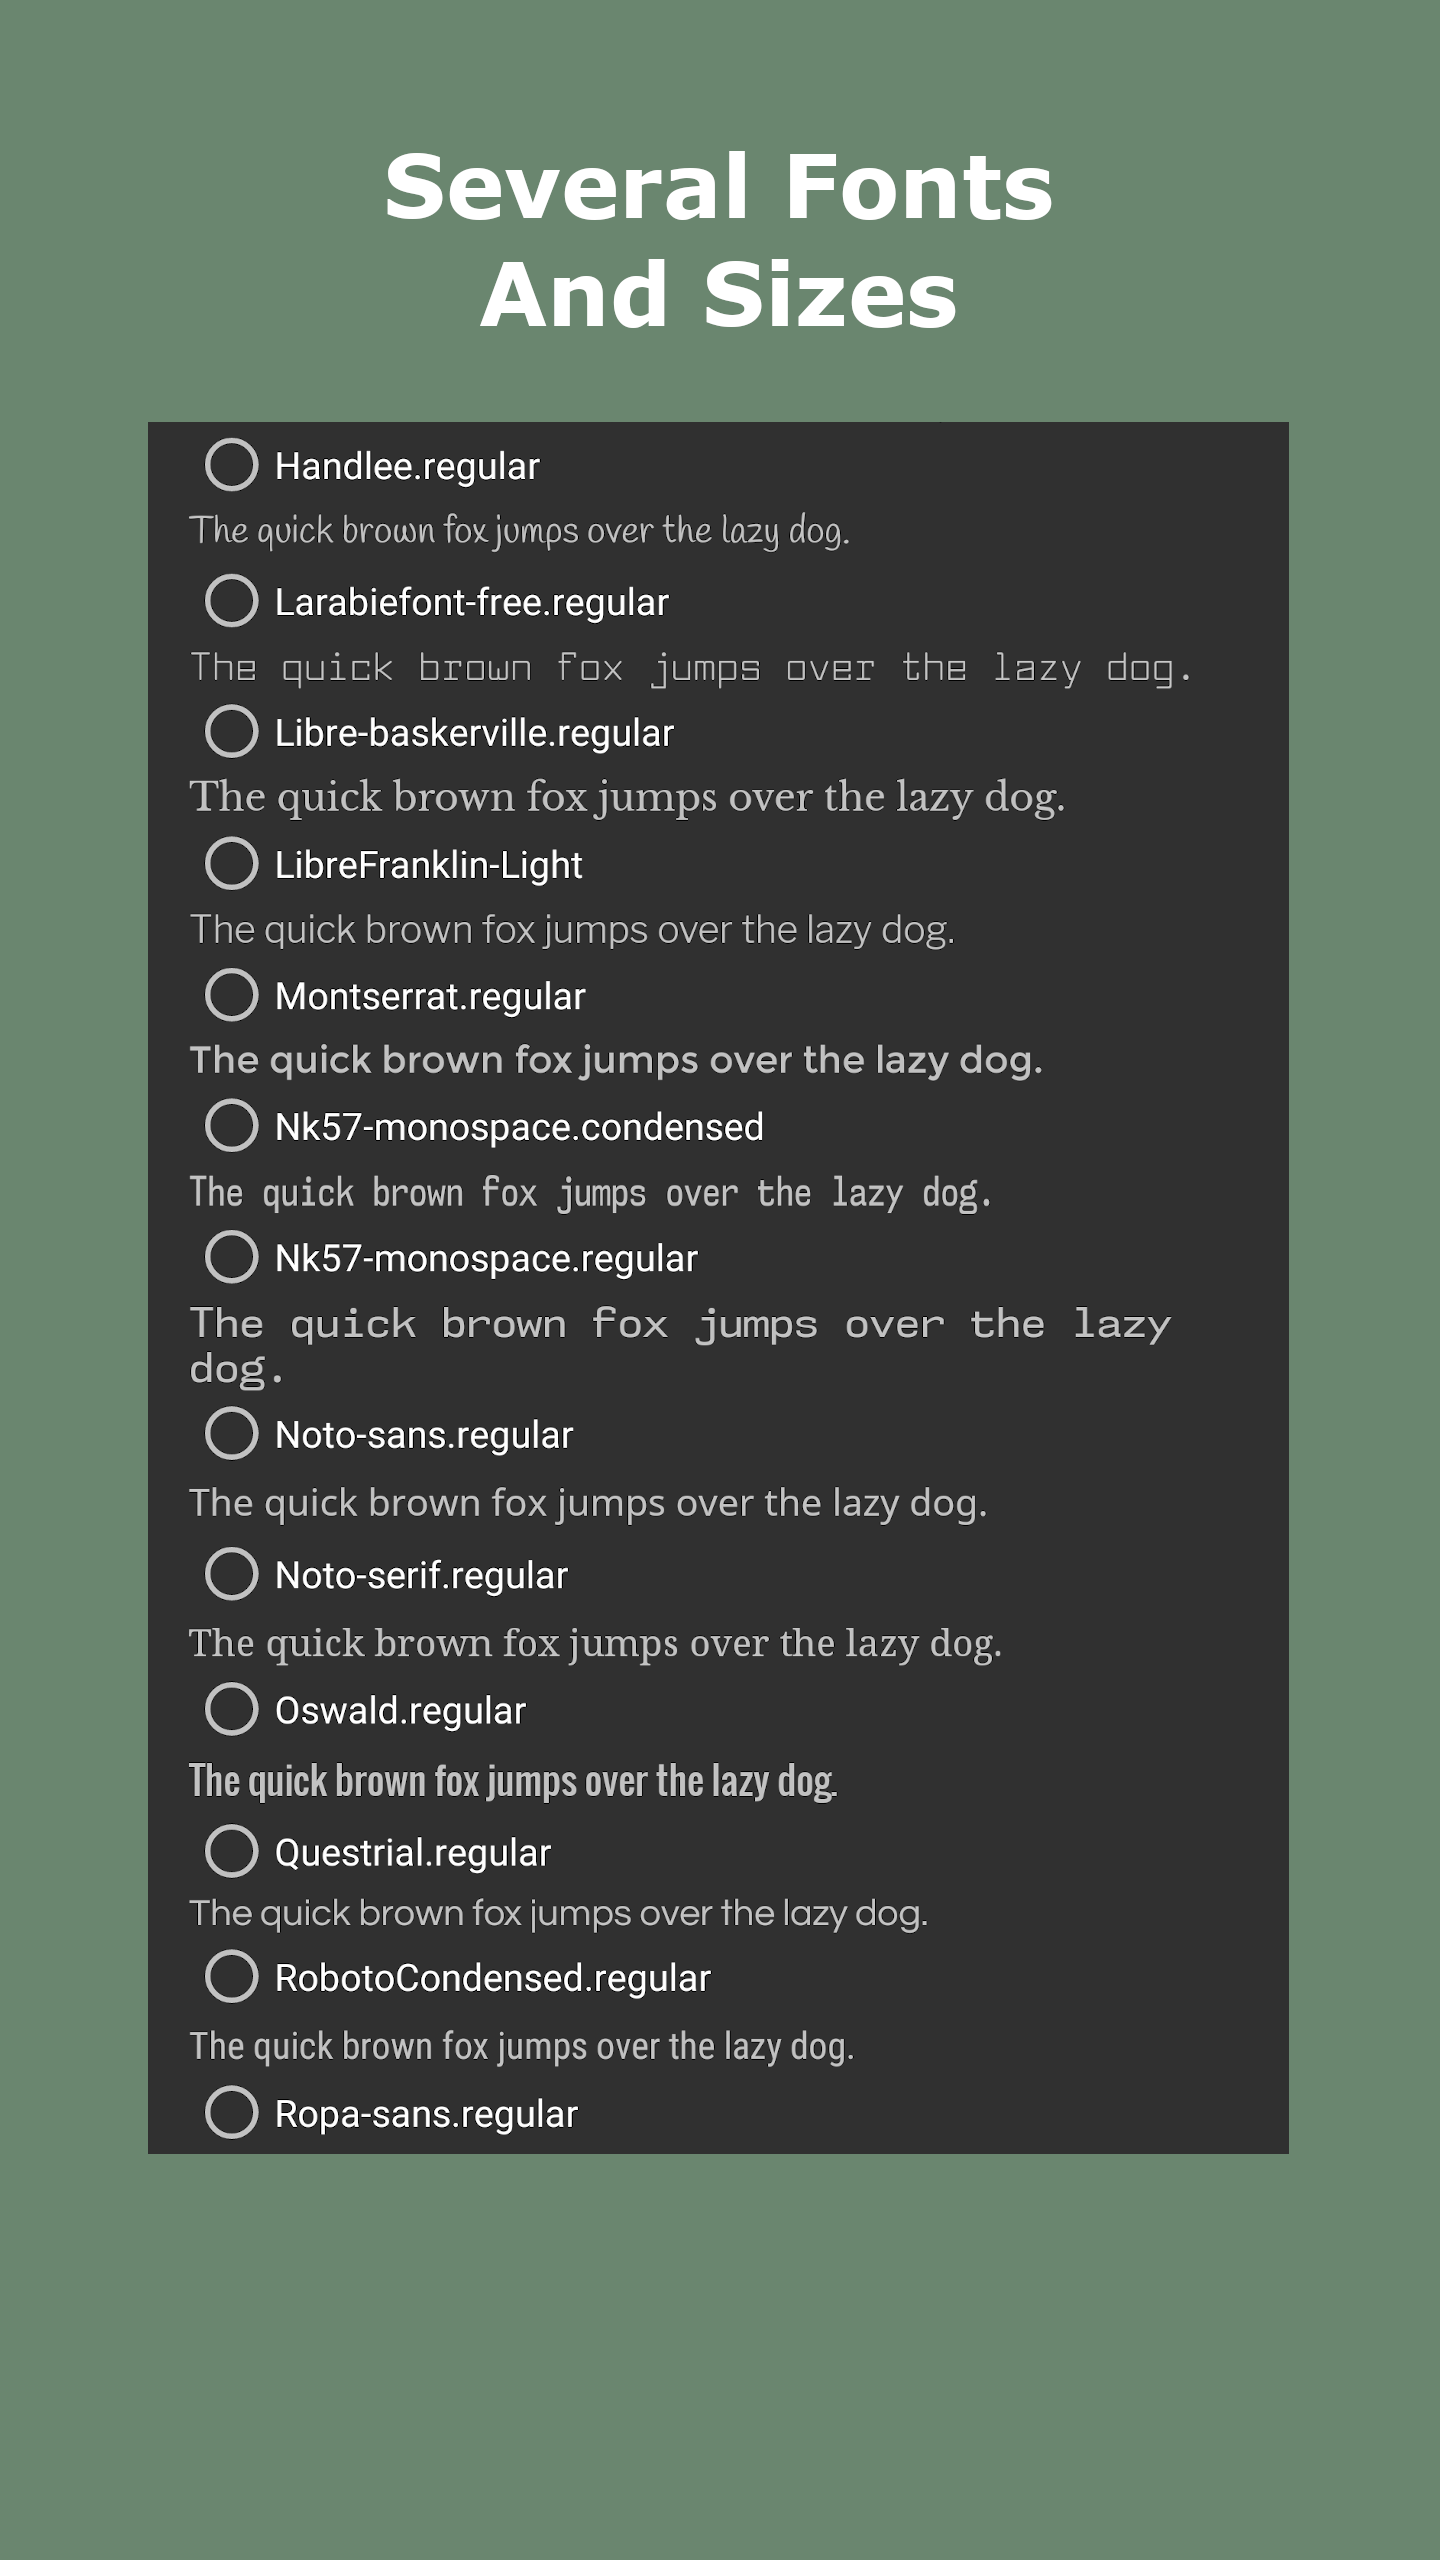
Task: Pick the Noto-serif.regular radio button
Action: [x=231, y=1574]
